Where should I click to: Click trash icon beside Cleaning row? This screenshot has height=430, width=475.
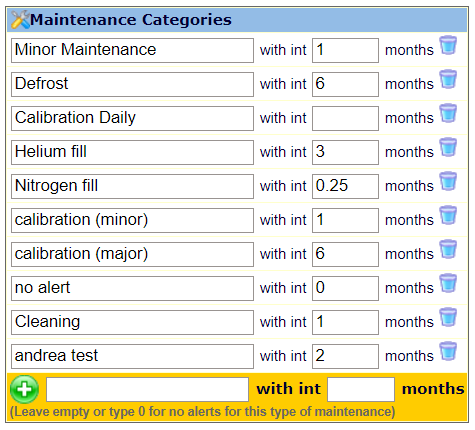tap(448, 317)
